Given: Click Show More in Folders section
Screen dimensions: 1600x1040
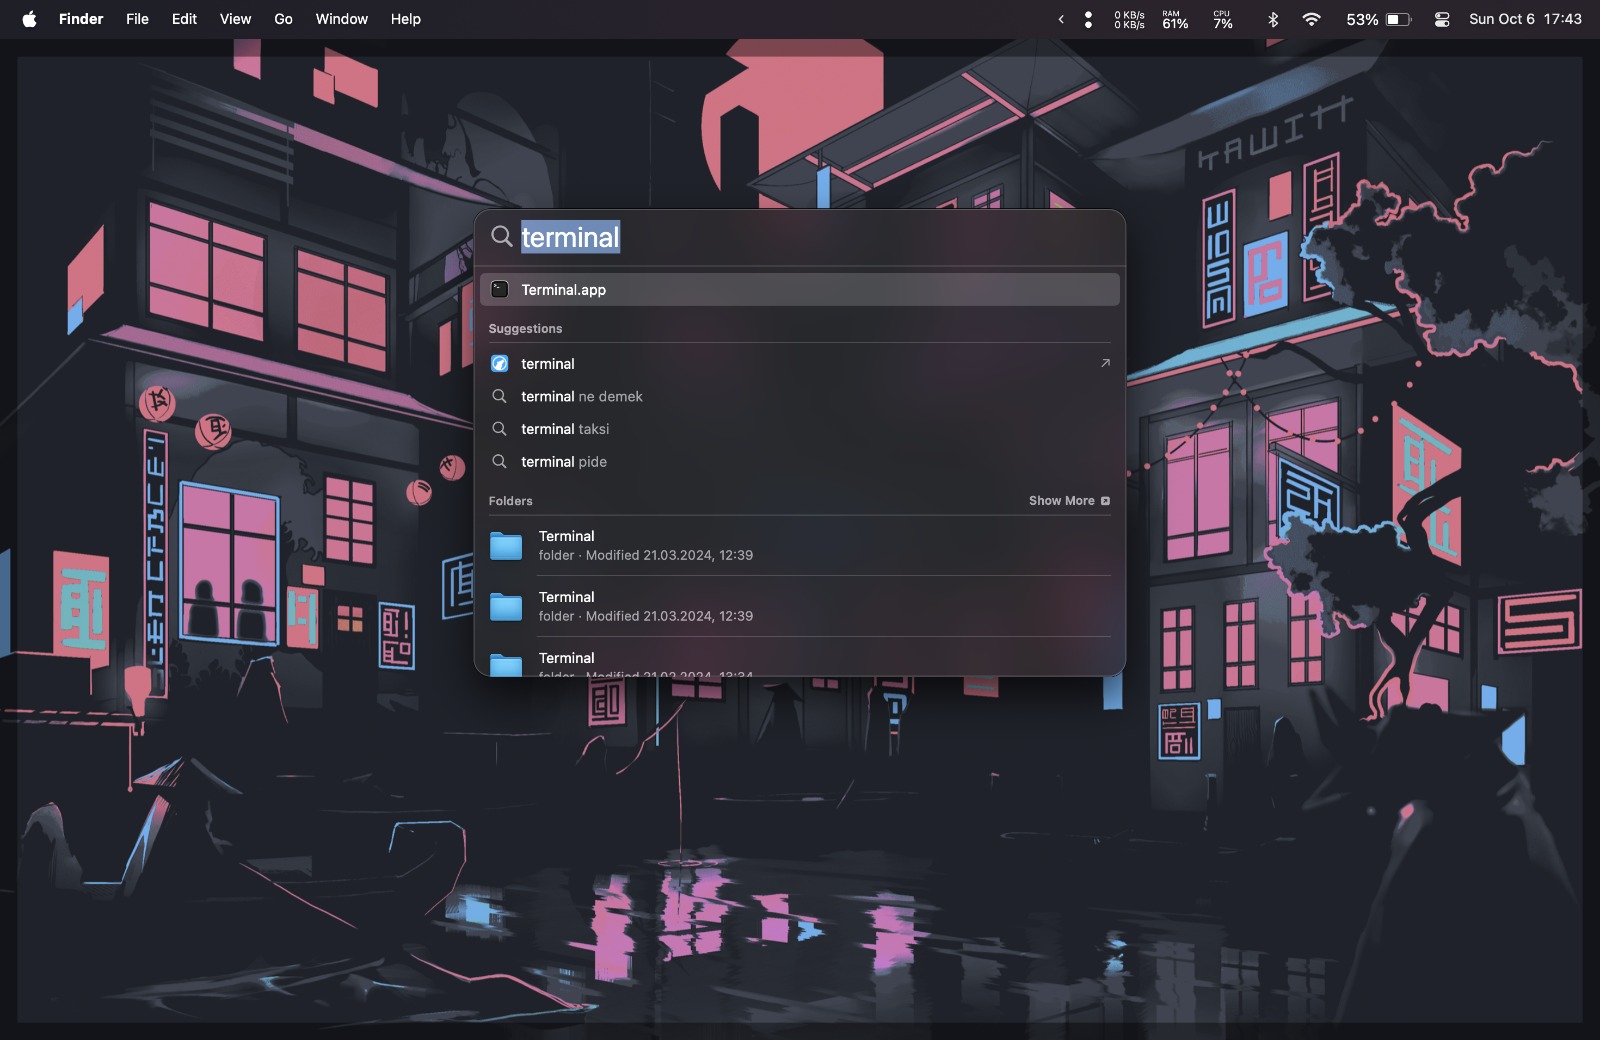Looking at the screenshot, I should (1069, 501).
